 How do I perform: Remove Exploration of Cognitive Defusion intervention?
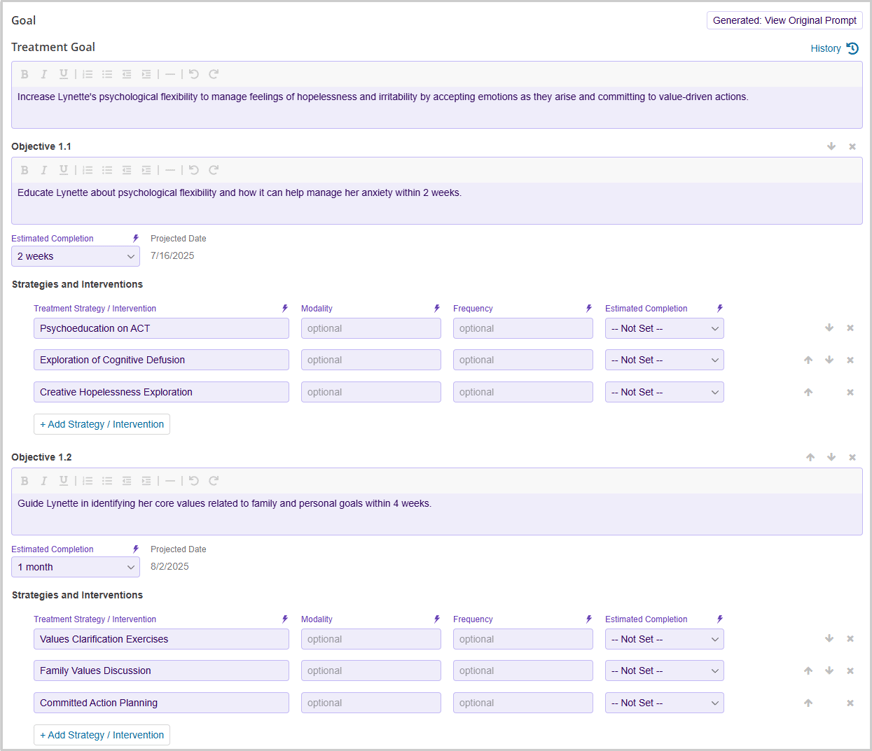(850, 360)
